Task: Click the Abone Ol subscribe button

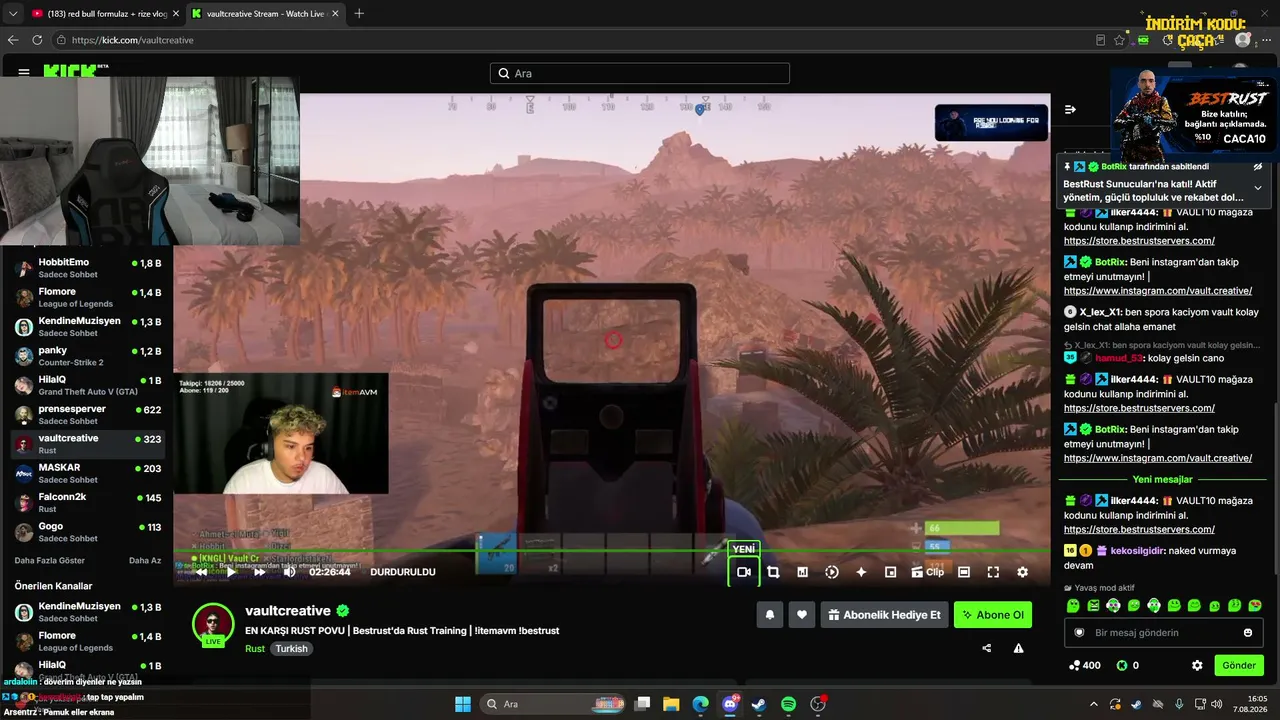Action: point(993,615)
